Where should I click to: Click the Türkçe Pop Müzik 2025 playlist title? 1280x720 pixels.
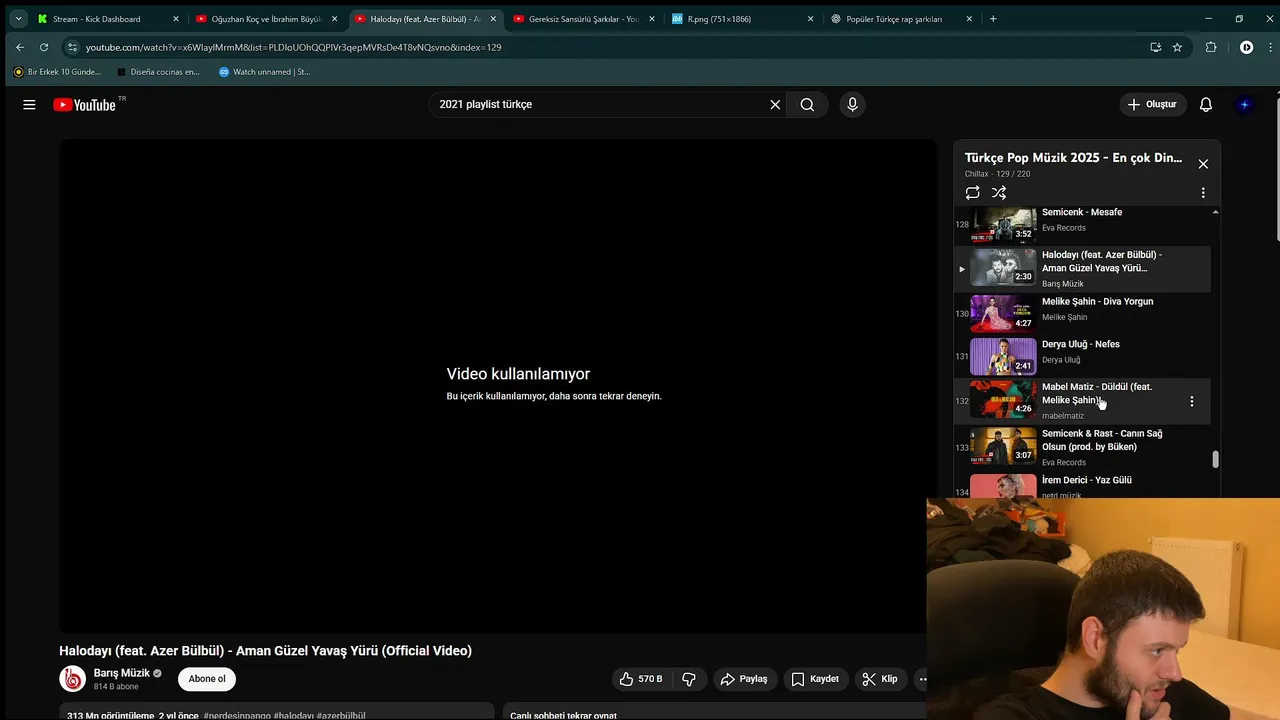tap(1073, 158)
